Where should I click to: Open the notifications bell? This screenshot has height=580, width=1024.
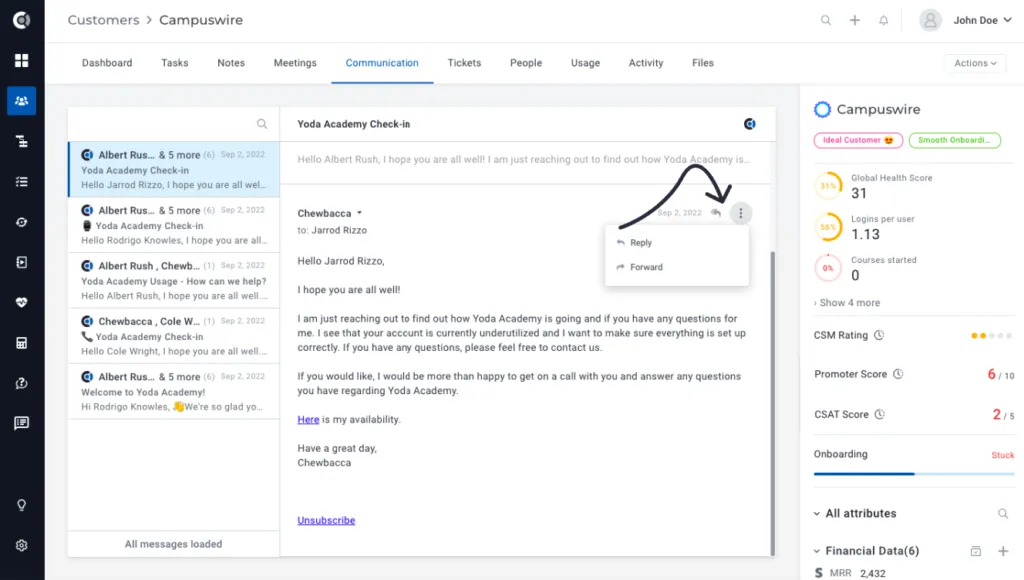[x=884, y=20]
